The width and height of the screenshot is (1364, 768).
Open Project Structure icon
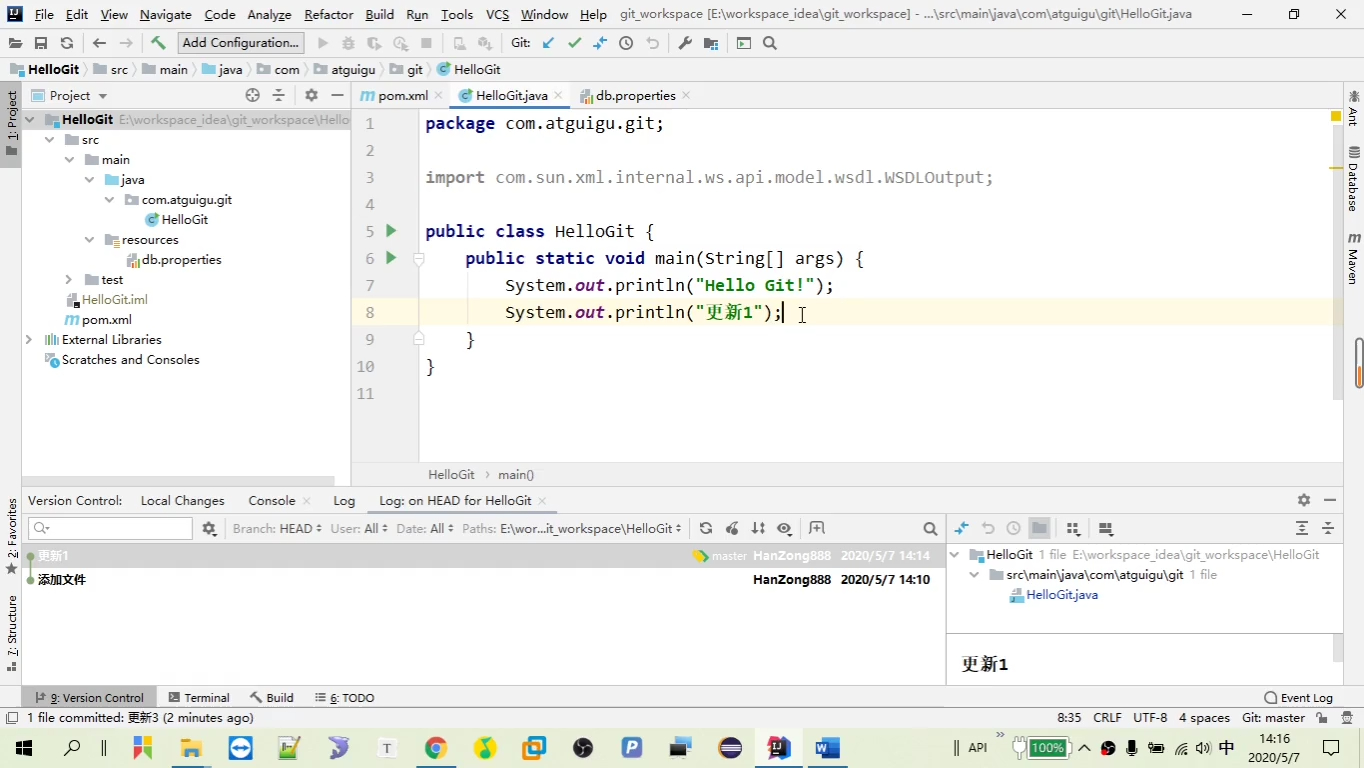tap(711, 43)
